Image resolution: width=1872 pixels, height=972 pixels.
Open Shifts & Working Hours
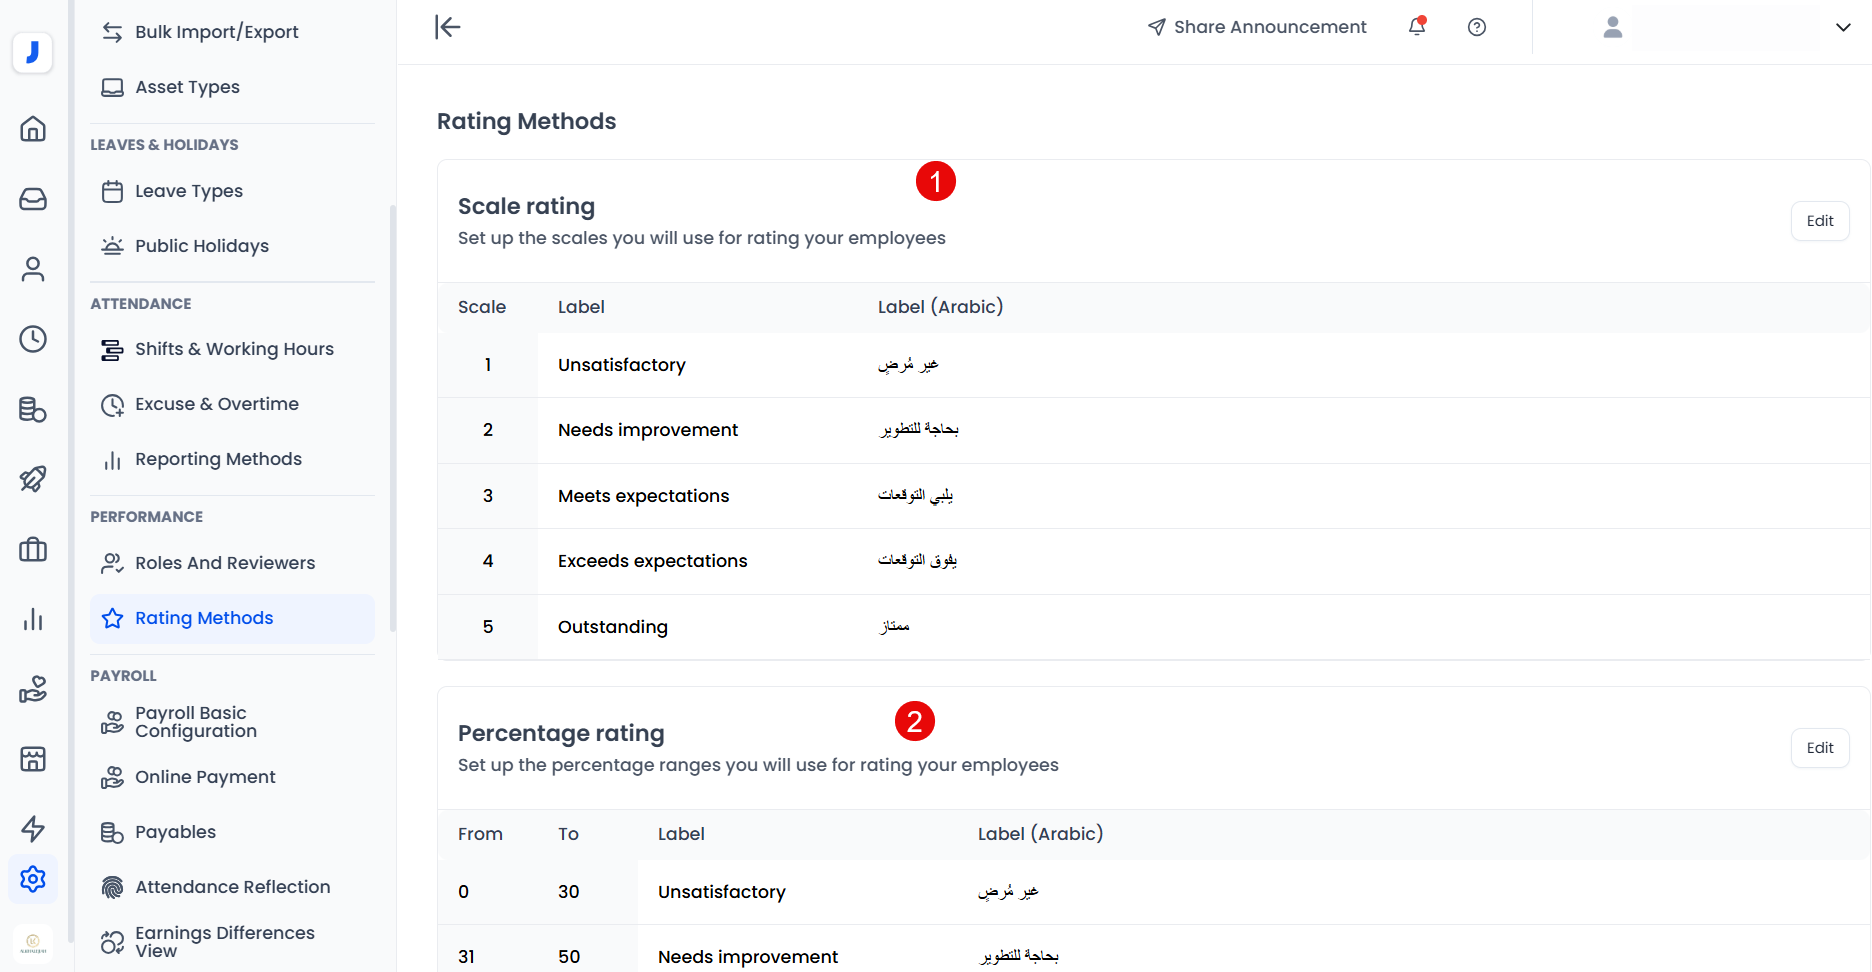(x=234, y=349)
